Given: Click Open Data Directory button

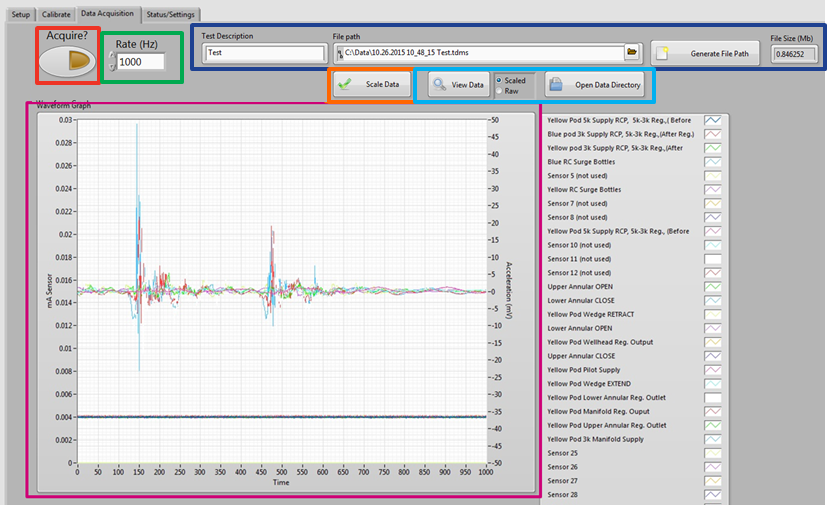Looking at the screenshot, I should [594, 85].
